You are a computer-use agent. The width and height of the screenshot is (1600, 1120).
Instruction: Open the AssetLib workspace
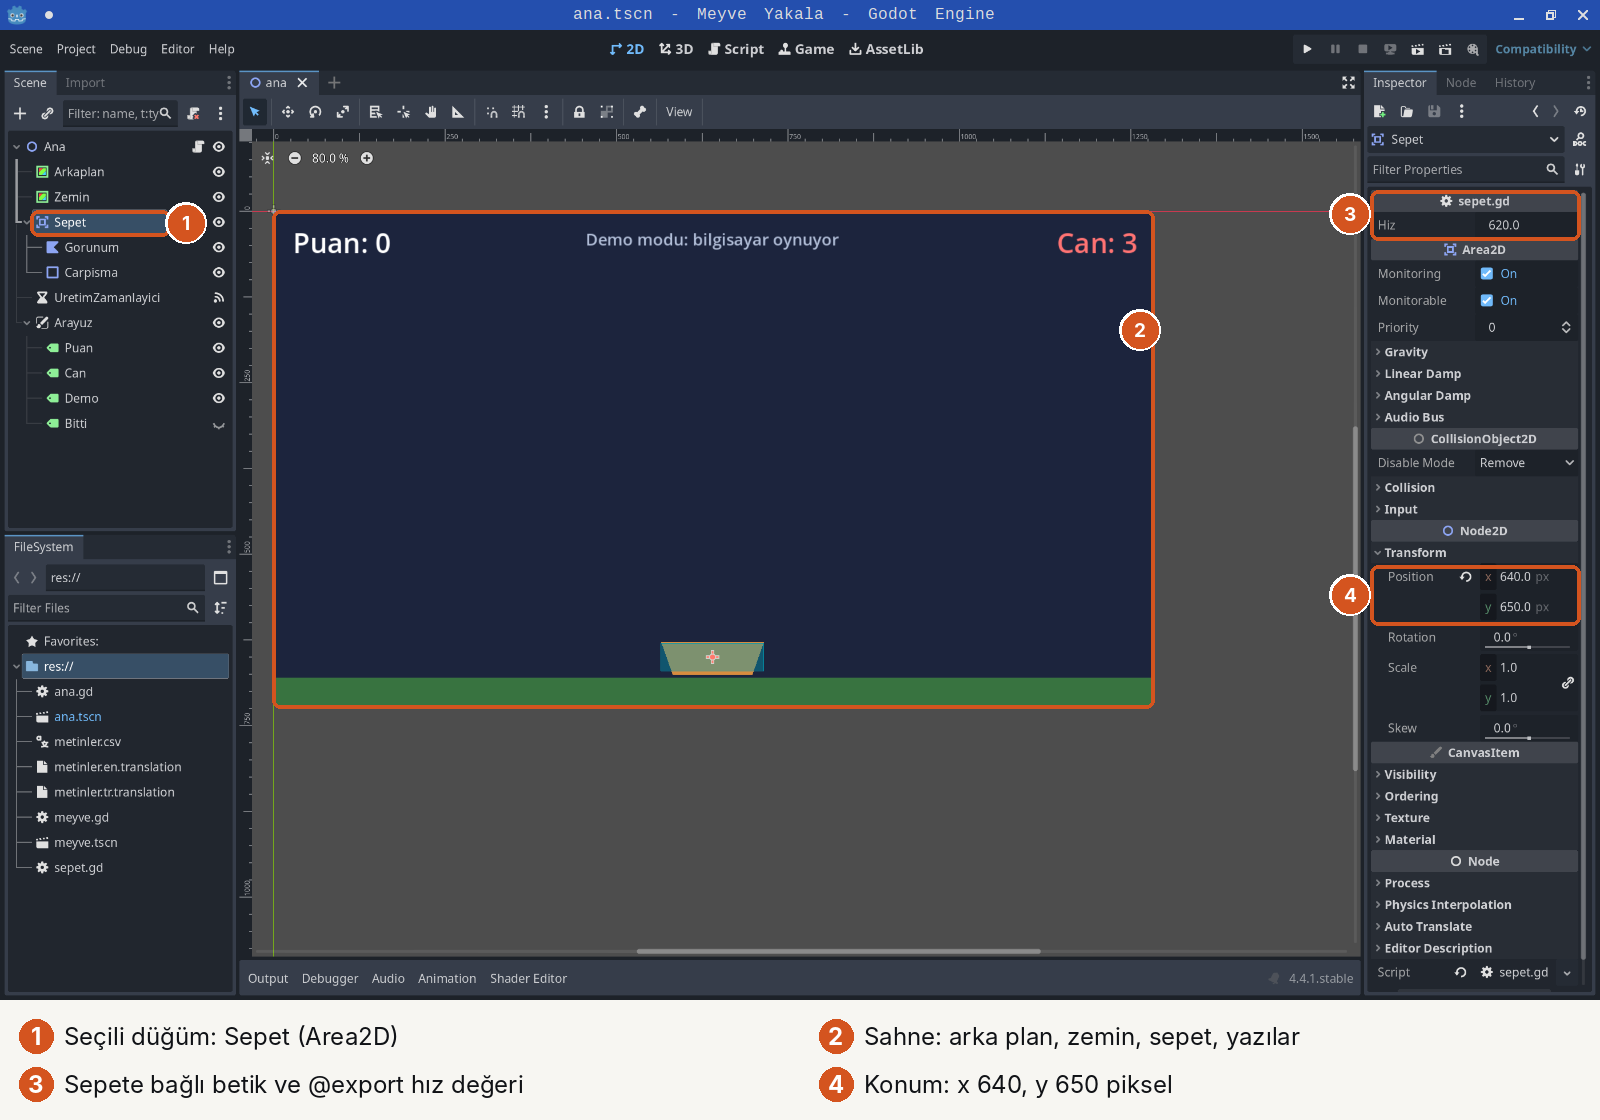(x=886, y=49)
